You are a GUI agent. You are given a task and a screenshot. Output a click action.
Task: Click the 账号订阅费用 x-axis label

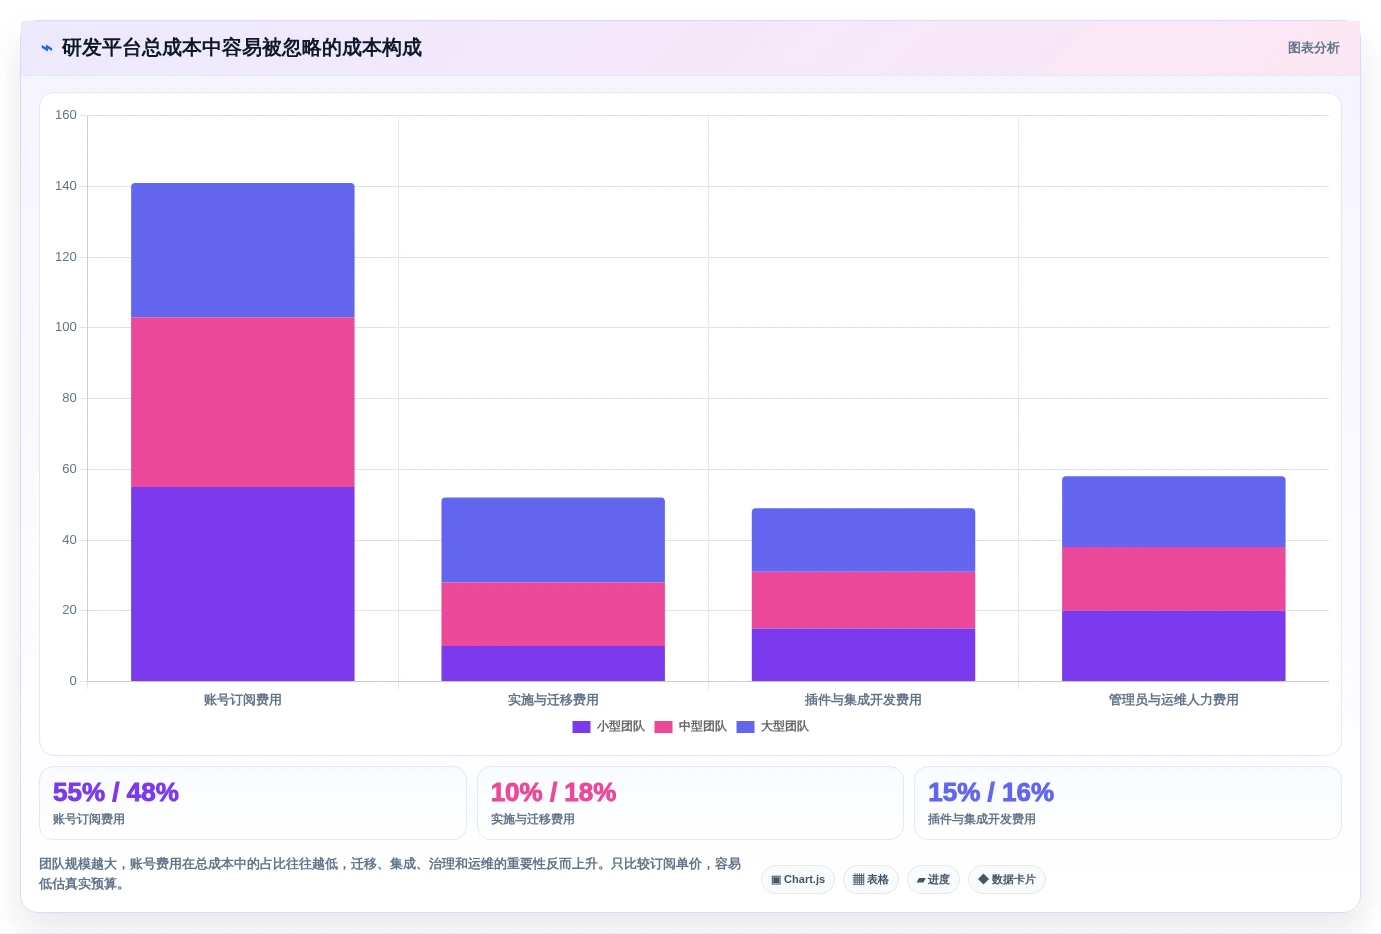243,700
